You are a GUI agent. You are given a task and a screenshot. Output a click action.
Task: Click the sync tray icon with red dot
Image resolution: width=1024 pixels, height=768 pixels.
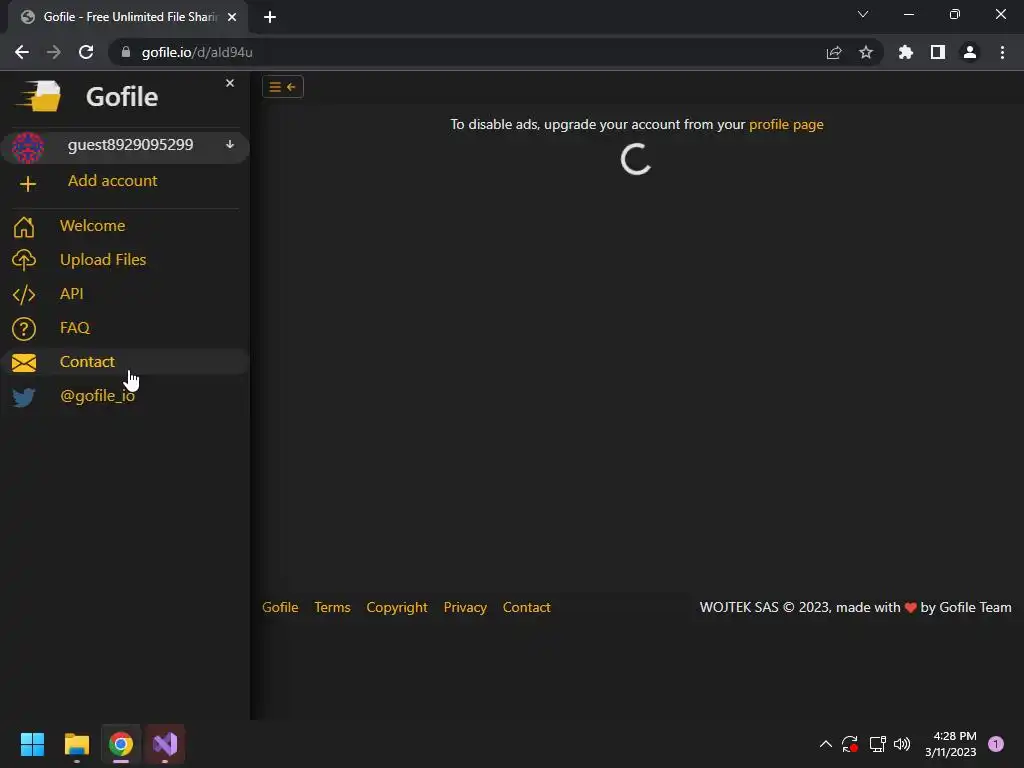[x=850, y=744]
